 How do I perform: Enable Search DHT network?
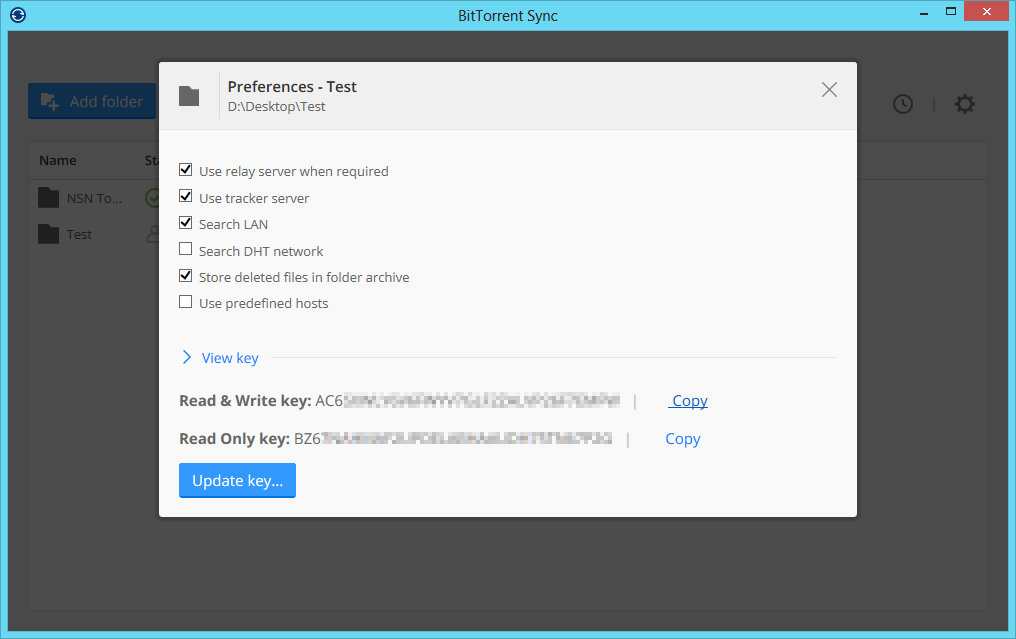185,250
